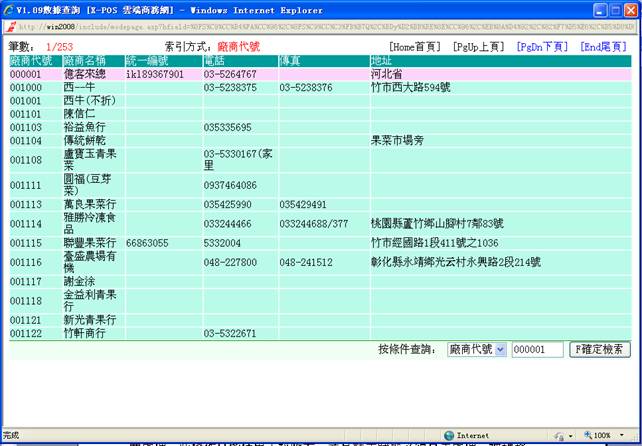
Task: Click the search value input field
Action: coord(536,350)
